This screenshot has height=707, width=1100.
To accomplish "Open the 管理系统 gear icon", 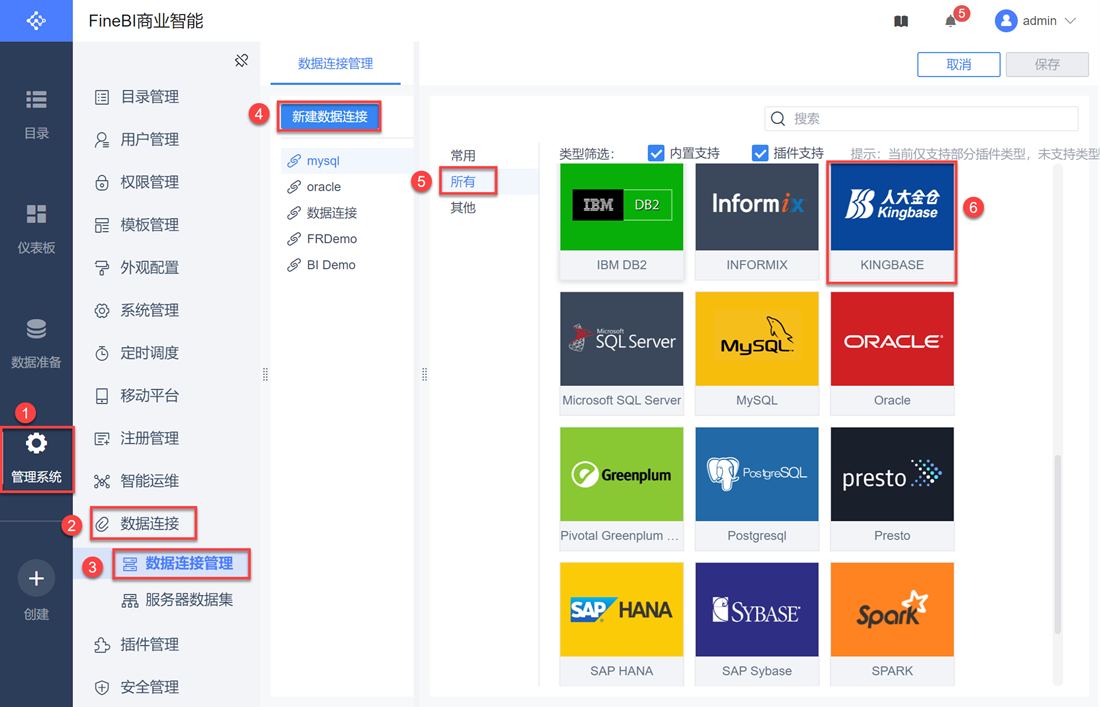I will click(36, 443).
